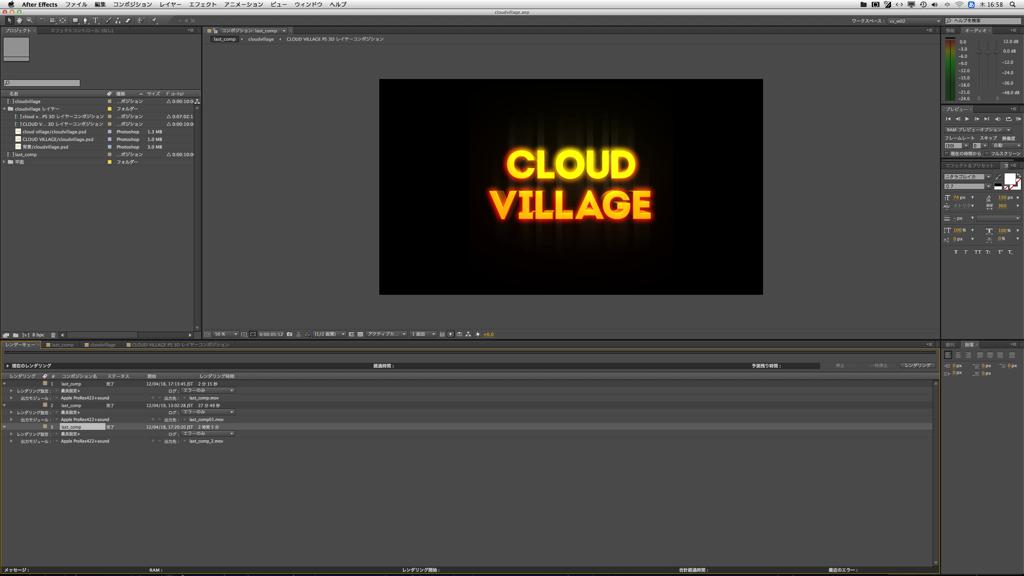Select the Hand tool
Screen dimensions: 1024x576
pyautogui.click(x=20, y=20)
